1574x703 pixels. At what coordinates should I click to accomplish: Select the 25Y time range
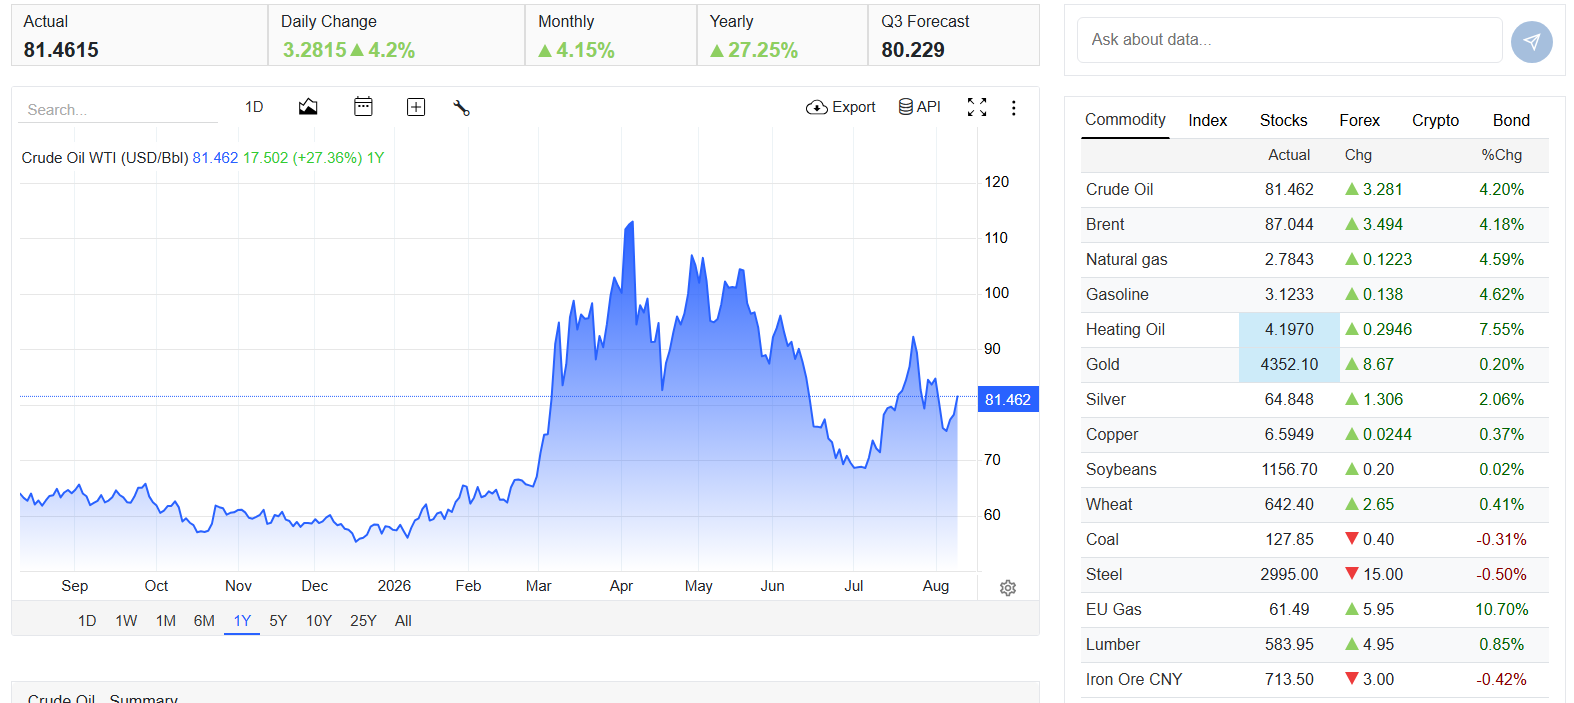coord(363,621)
